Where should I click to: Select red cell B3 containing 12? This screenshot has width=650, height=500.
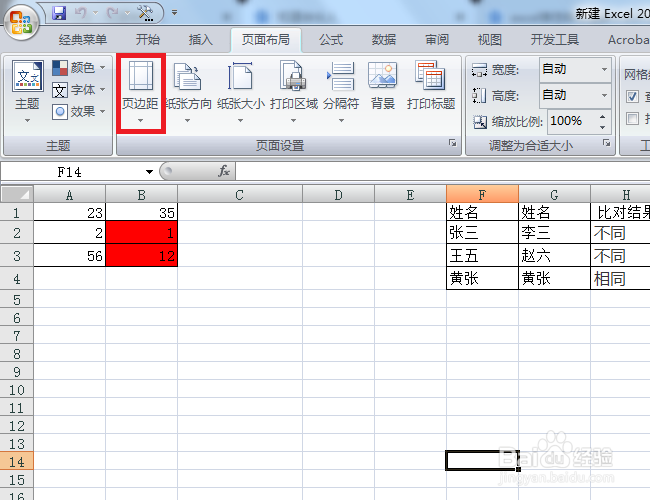[141, 255]
